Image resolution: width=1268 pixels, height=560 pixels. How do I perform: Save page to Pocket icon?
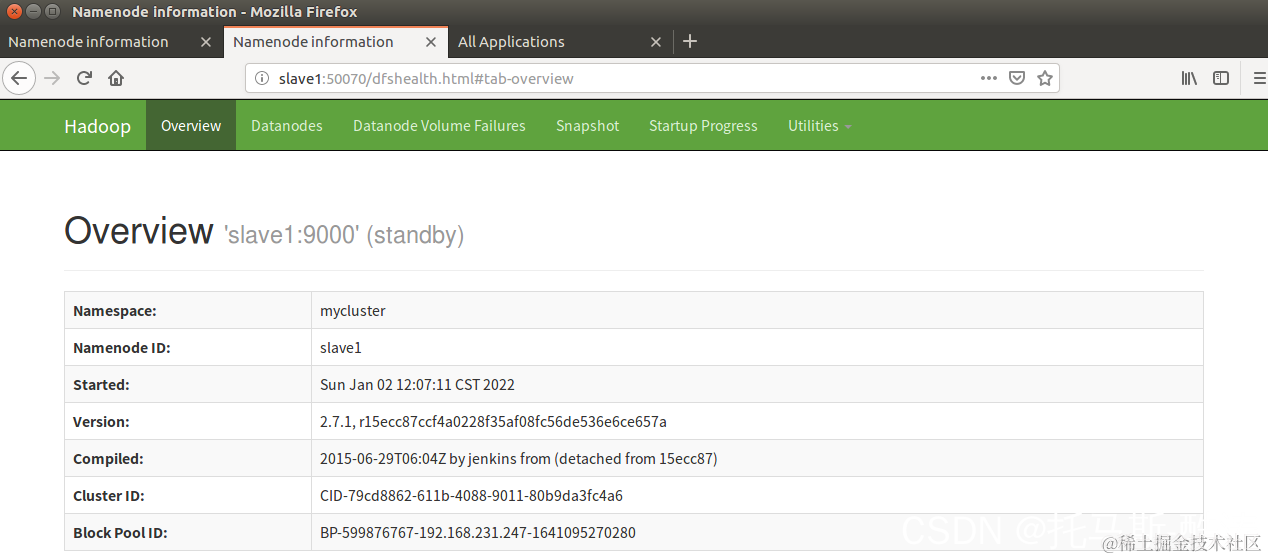pyautogui.click(x=1016, y=78)
